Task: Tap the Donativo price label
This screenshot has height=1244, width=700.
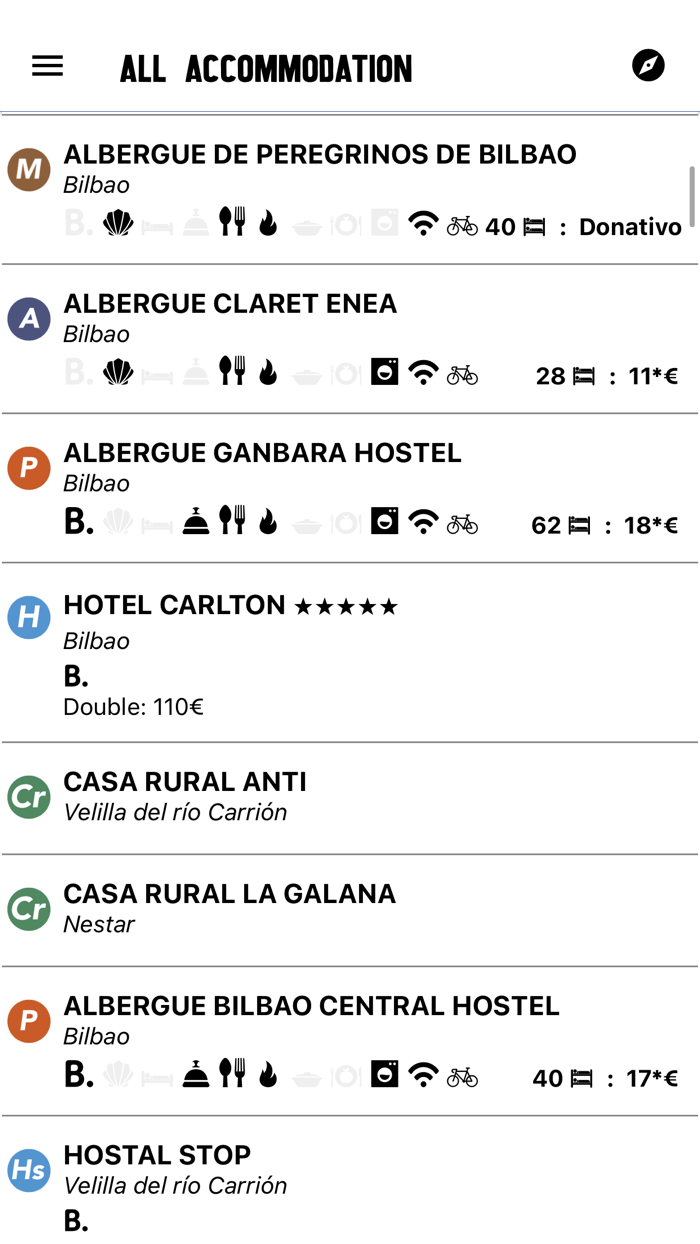Action: (x=630, y=227)
